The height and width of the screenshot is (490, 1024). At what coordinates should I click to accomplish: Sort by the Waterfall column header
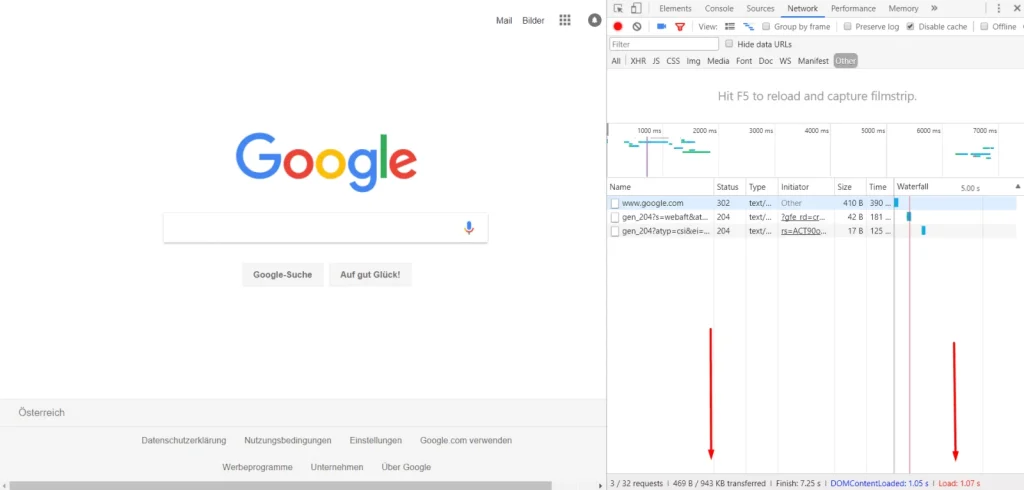coord(958,187)
